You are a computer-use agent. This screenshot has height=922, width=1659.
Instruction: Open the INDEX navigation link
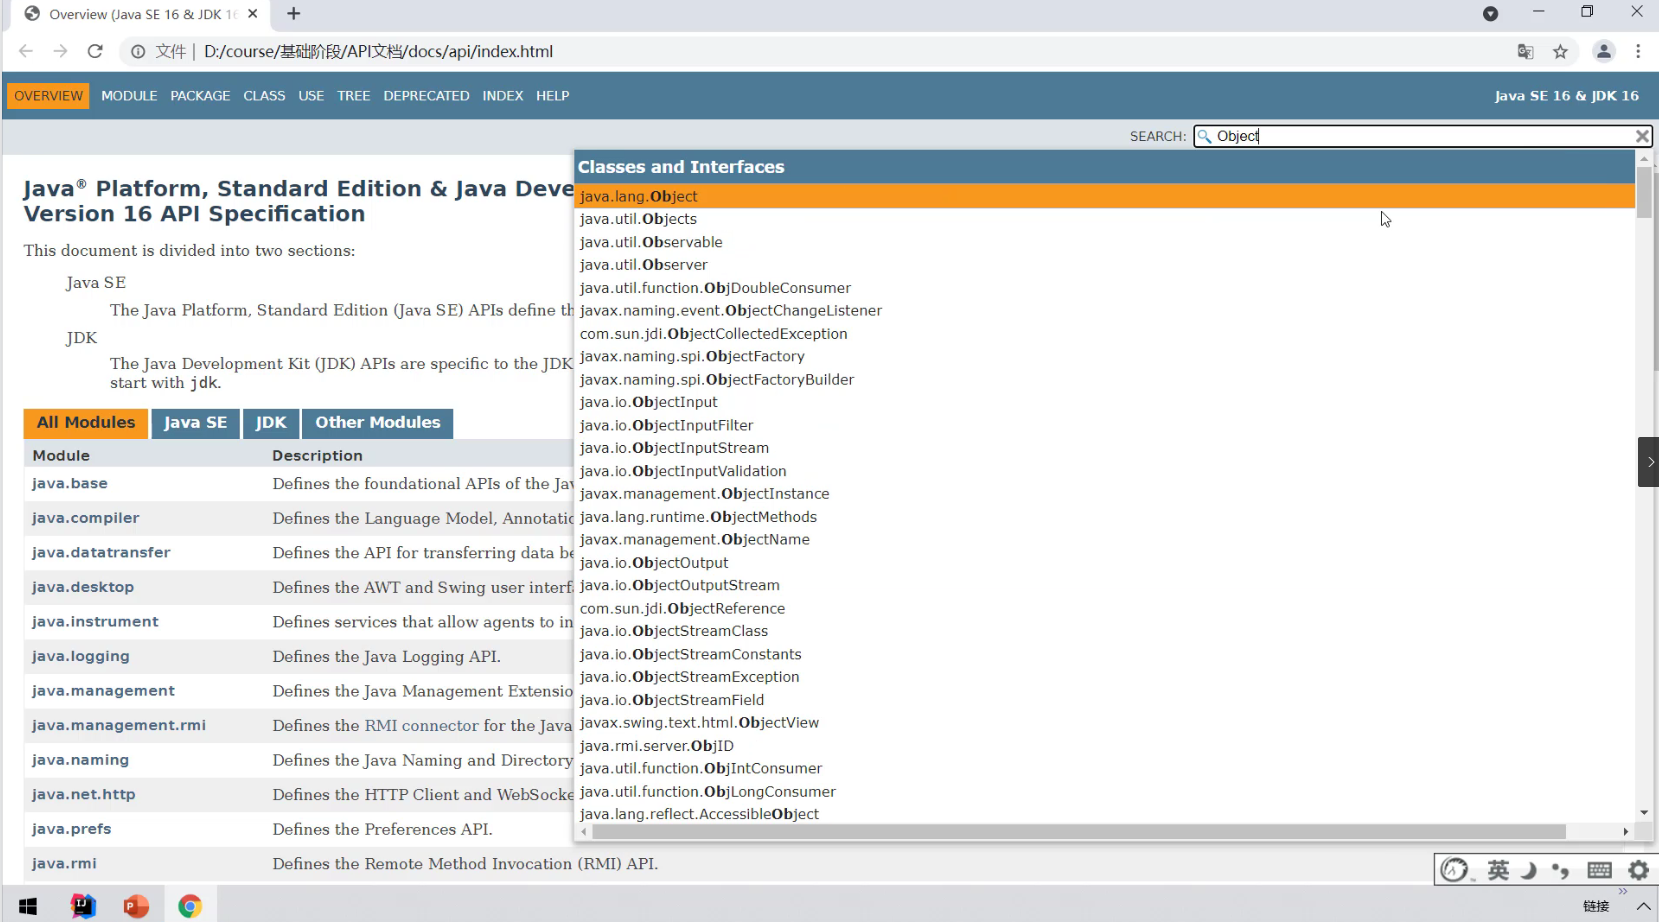[502, 96]
